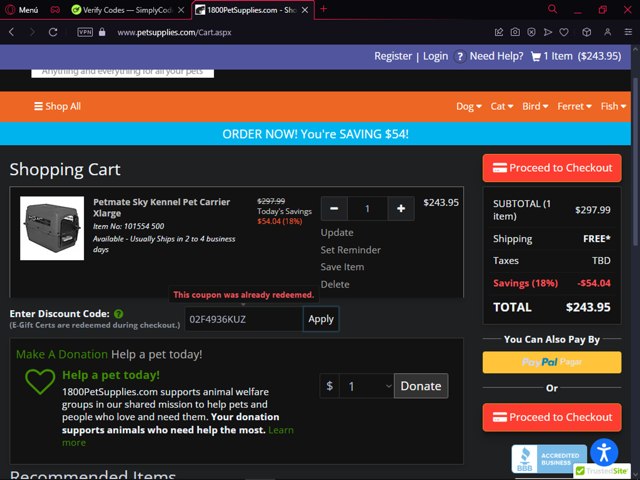Click the send flow arrow icon
Screen dimensions: 640x480
pyautogui.click(x=548, y=32)
